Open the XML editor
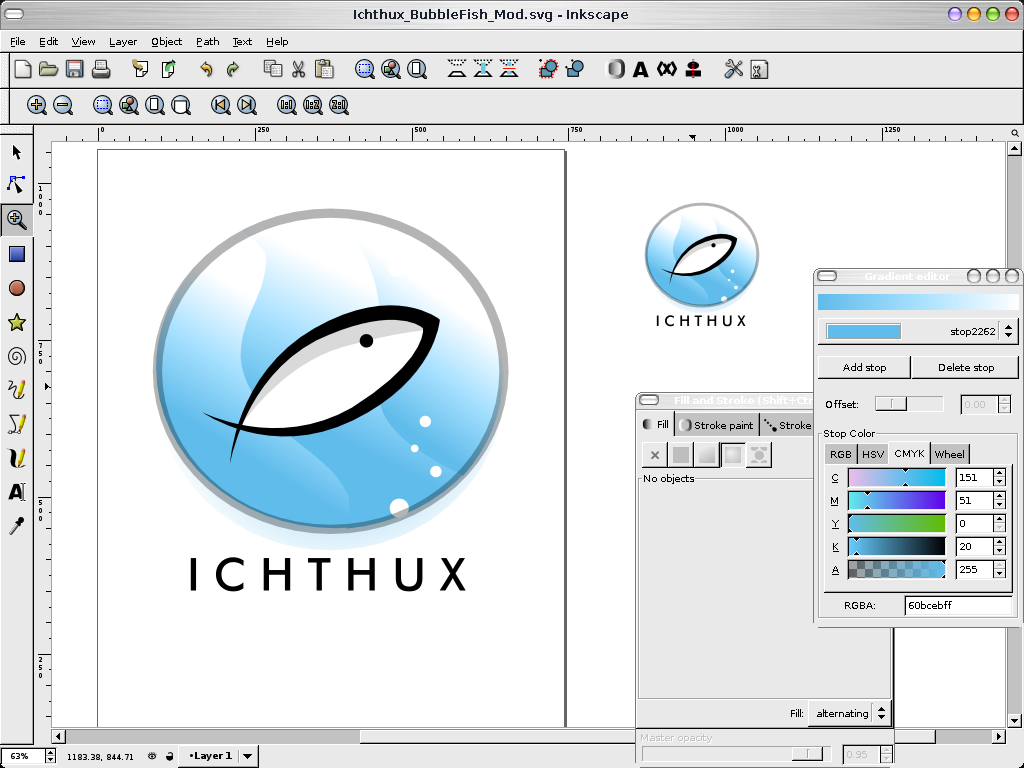Viewport: 1024px width, 768px height. (x=667, y=69)
